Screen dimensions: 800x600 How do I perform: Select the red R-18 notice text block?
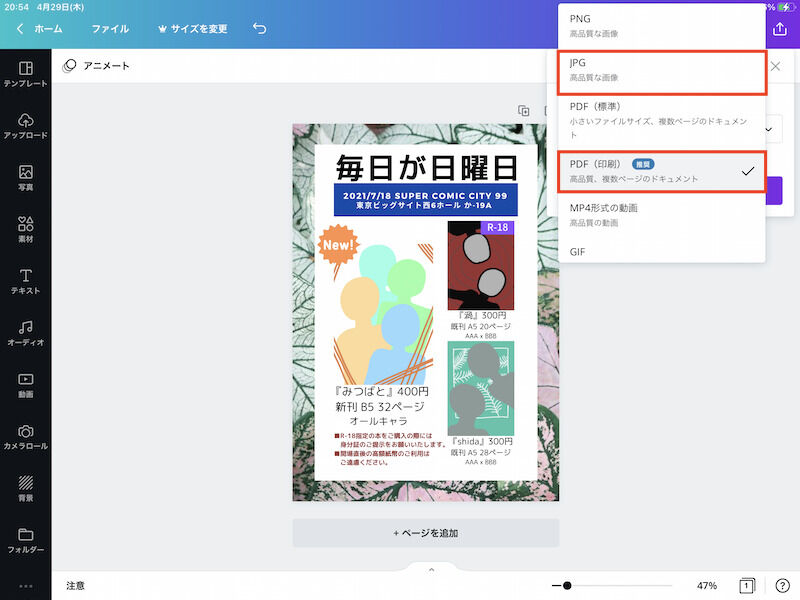click(x=390, y=449)
